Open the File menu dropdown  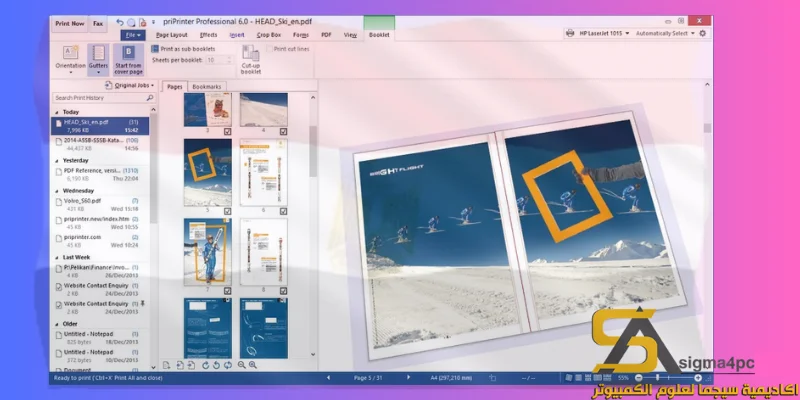[x=133, y=35]
